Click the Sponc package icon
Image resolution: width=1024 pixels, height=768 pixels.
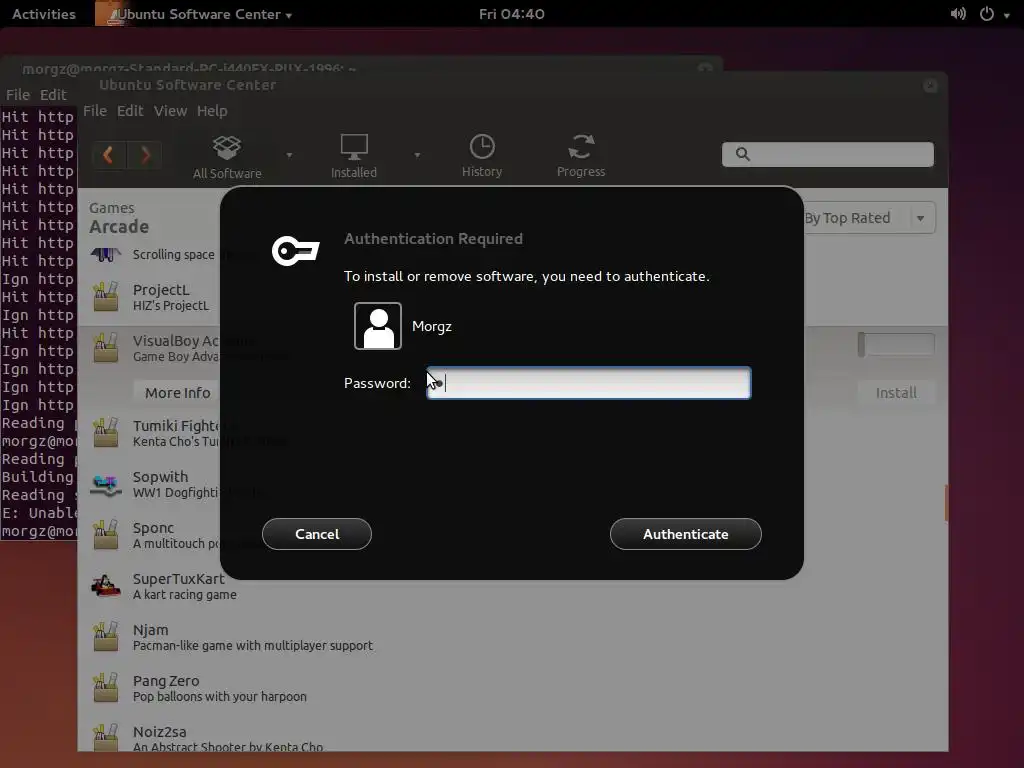click(106, 534)
